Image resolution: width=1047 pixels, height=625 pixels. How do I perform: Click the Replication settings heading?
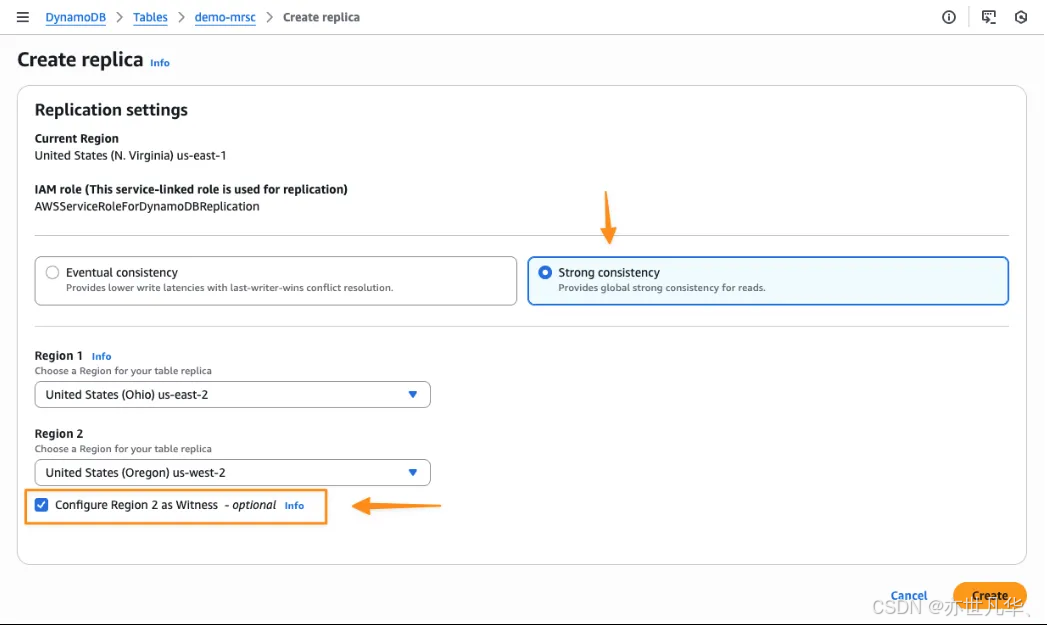click(x=111, y=110)
